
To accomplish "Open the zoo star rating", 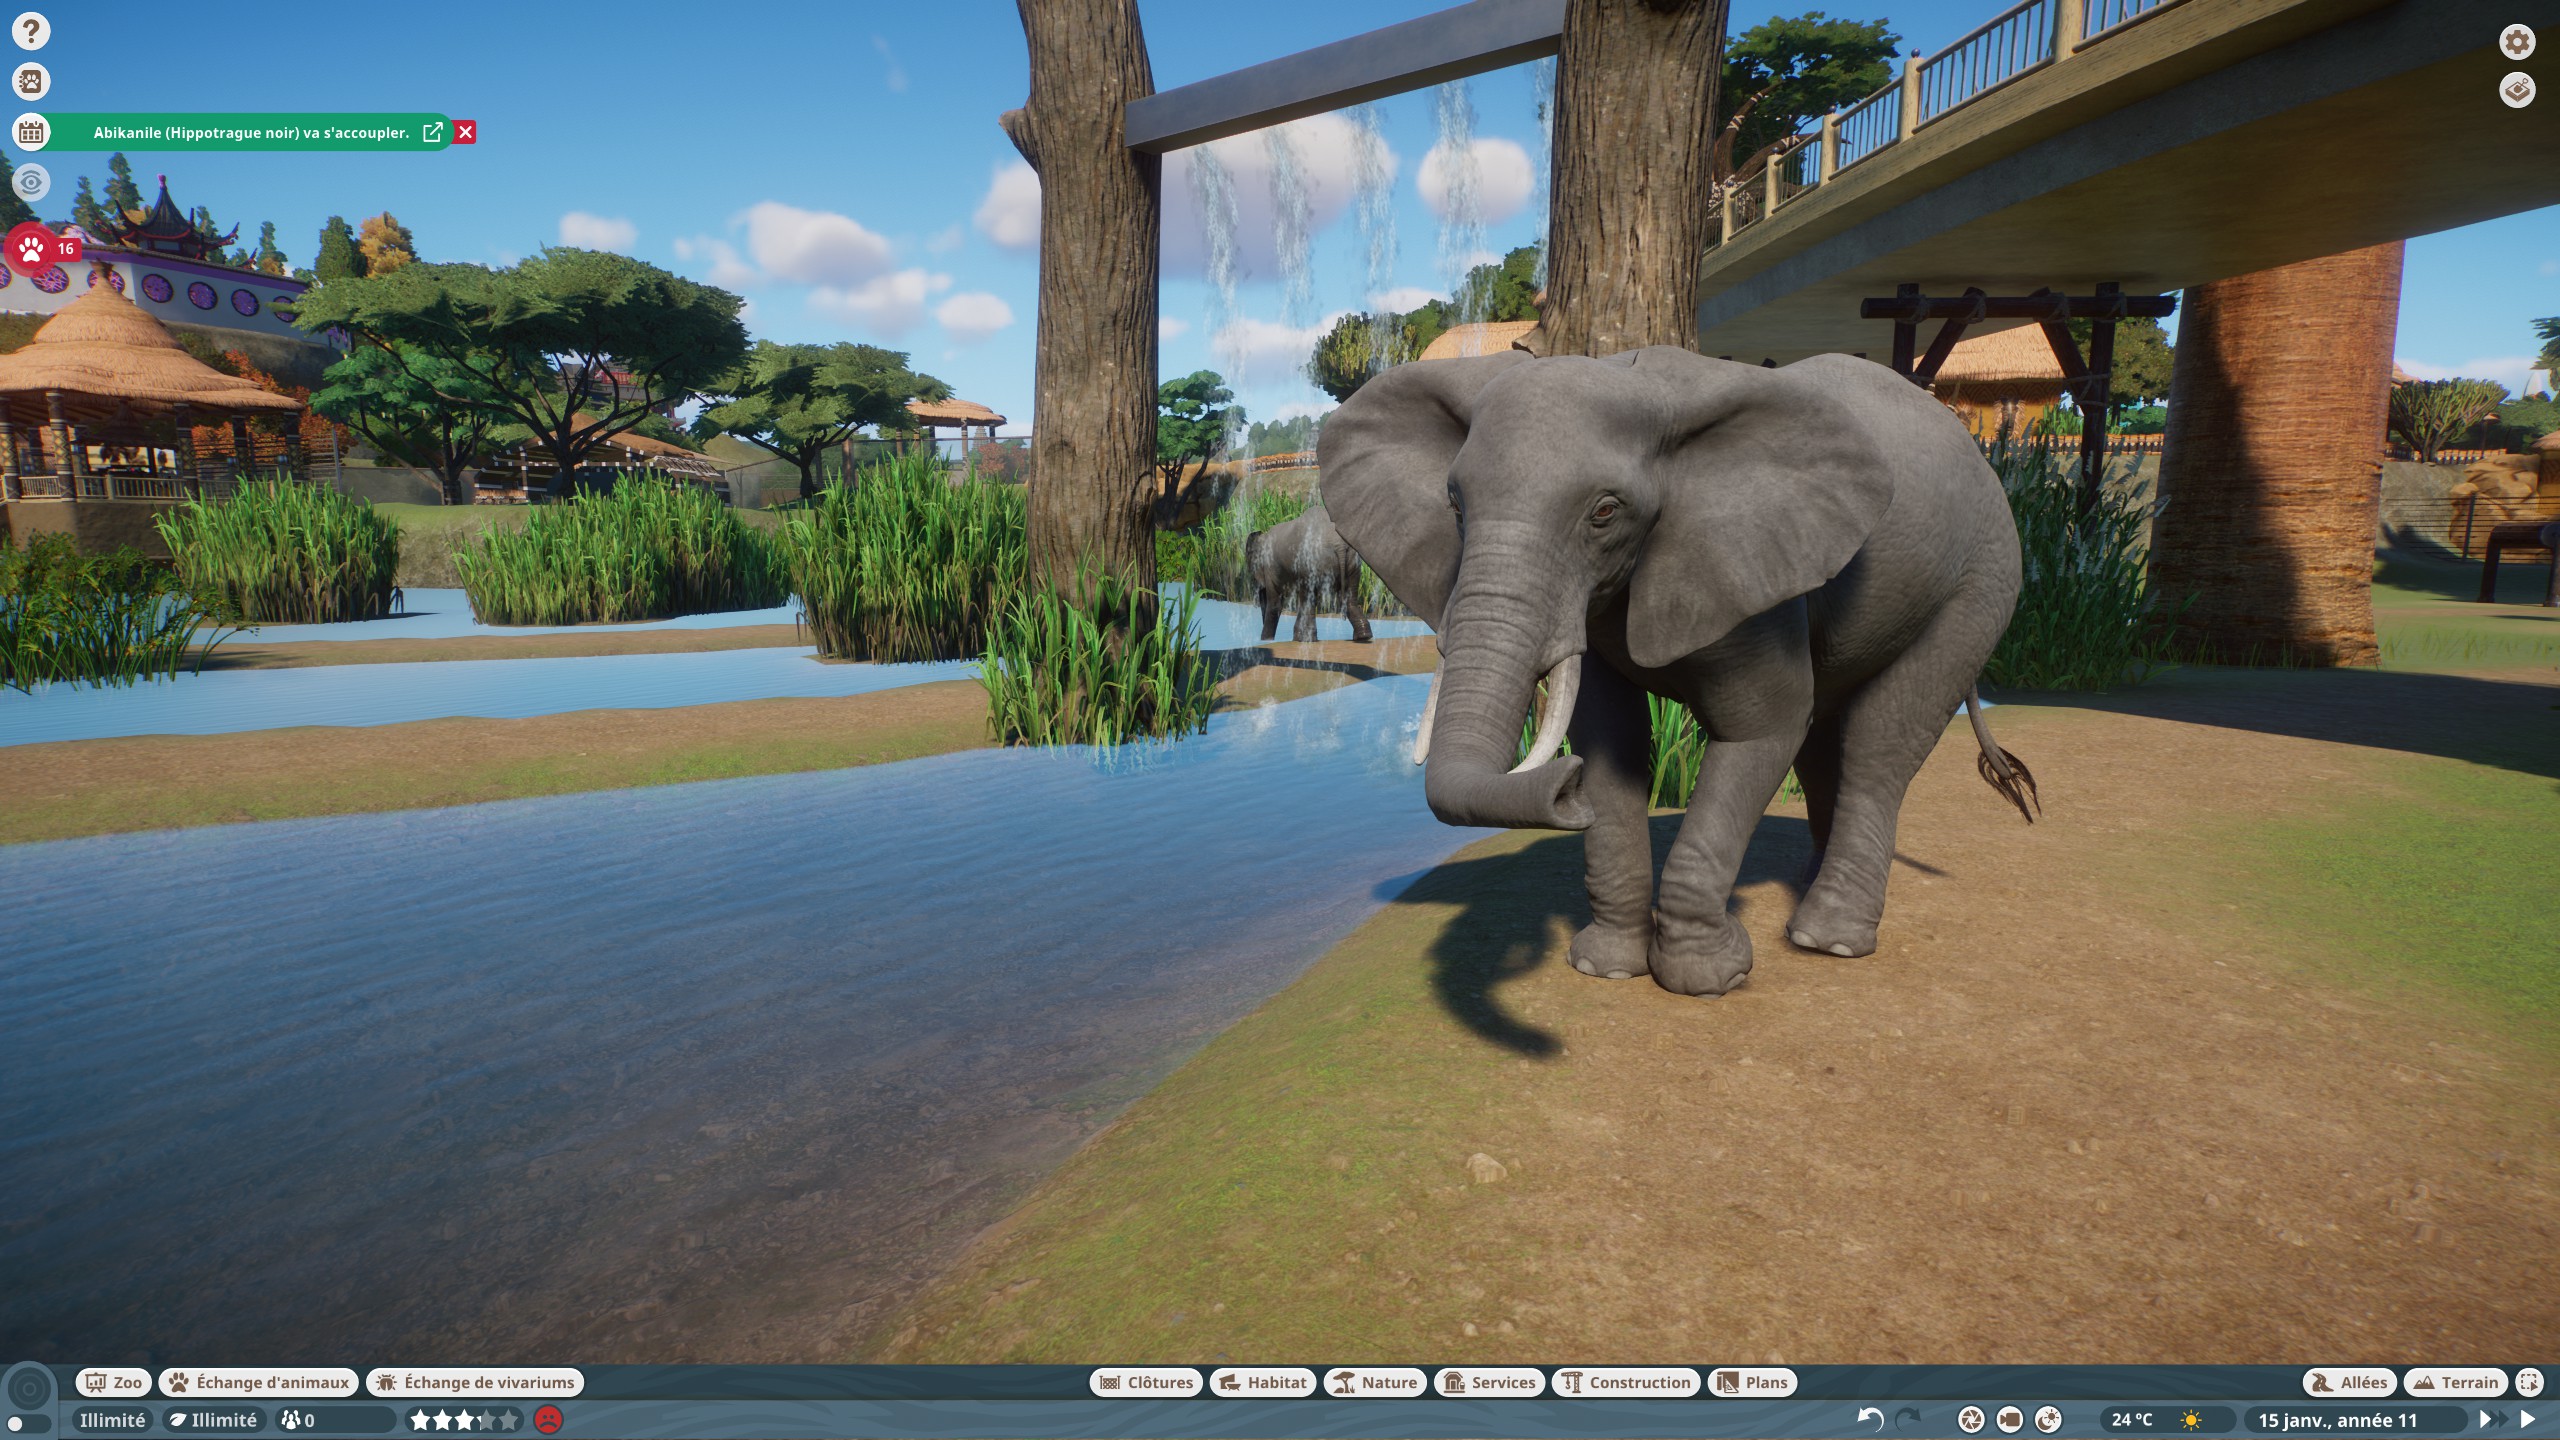I will point(465,1419).
